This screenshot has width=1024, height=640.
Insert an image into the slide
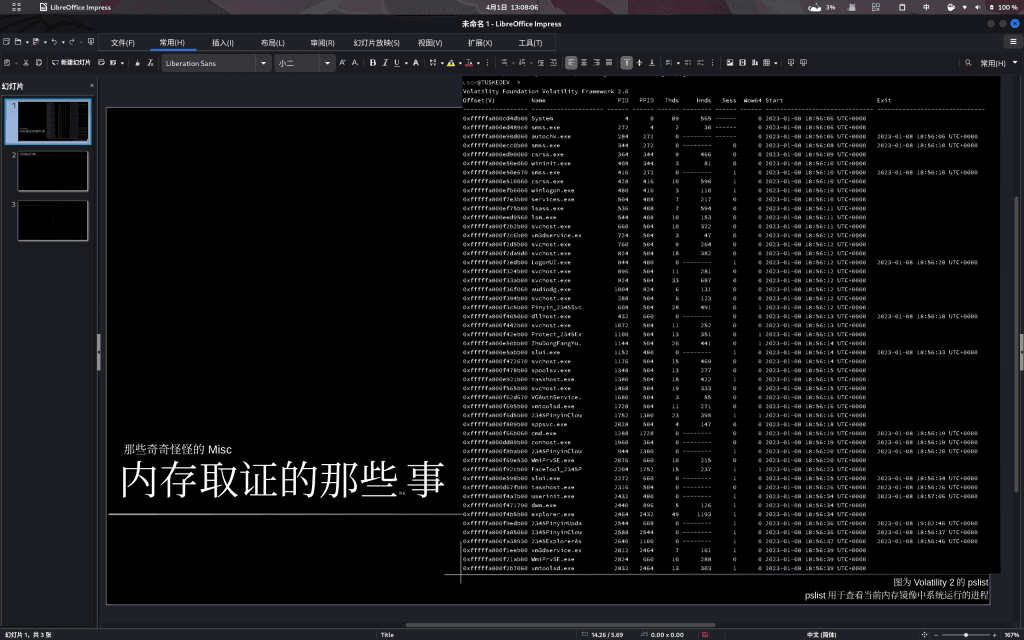pyautogui.click(x=730, y=63)
